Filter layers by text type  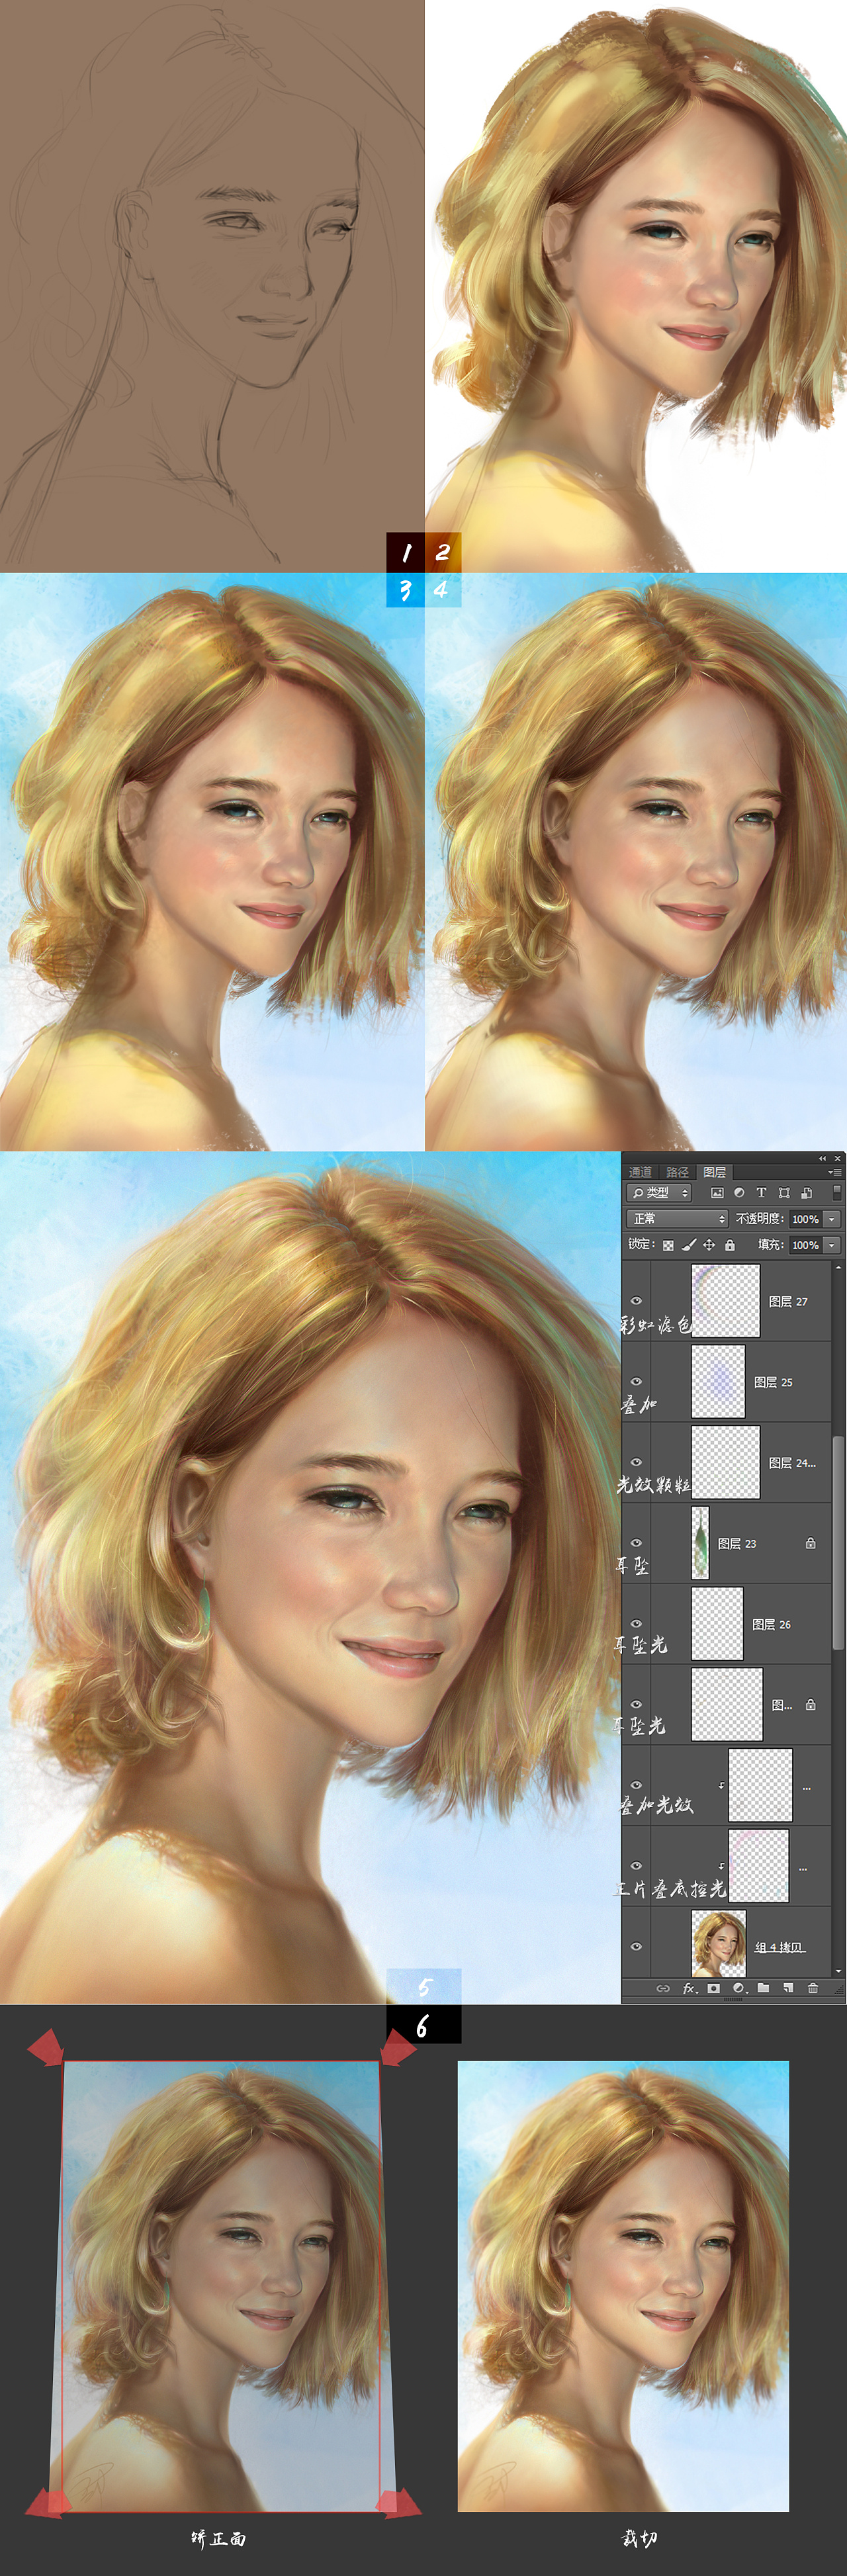(x=761, y=1192)
